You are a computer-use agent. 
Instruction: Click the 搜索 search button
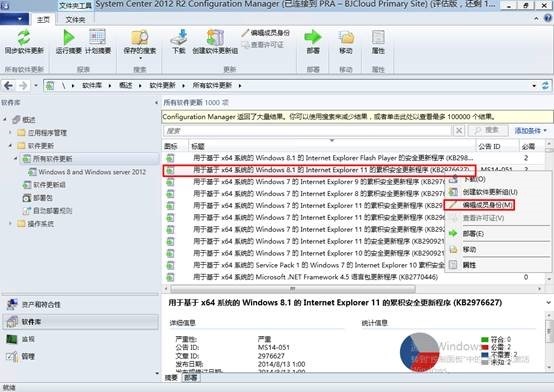(x=488, y=130)
